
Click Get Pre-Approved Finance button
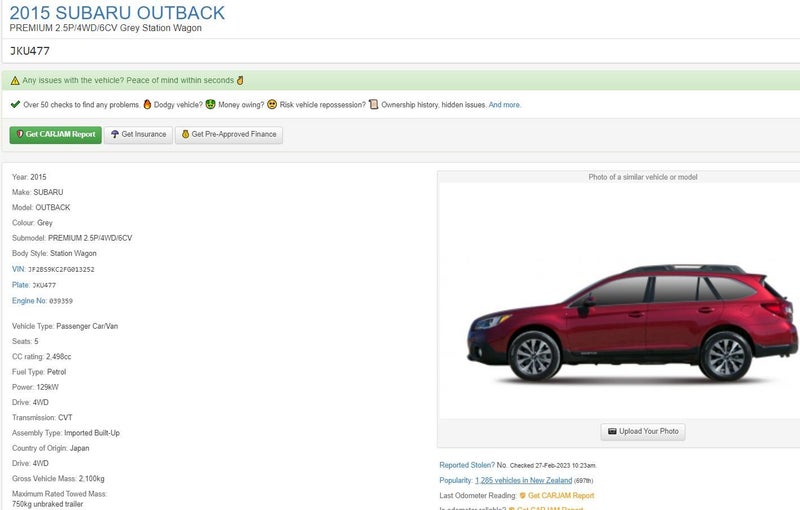pyautogui.click(x=229, y=135)
